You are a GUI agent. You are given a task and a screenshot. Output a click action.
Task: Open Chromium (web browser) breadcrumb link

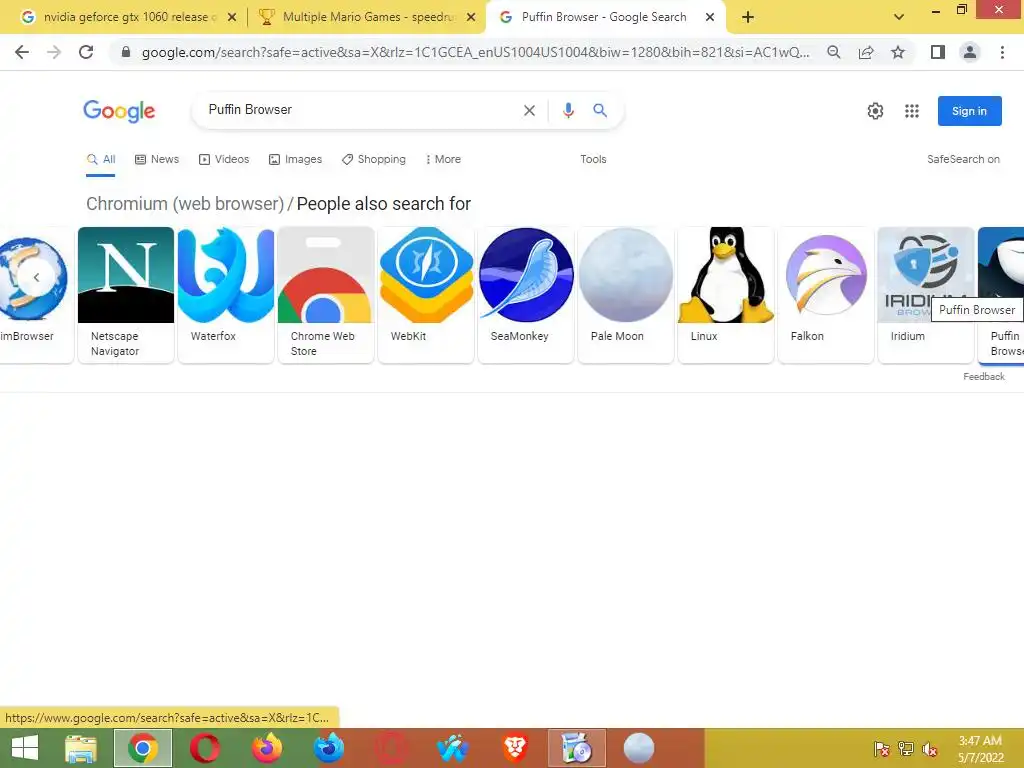pos(185,204)
